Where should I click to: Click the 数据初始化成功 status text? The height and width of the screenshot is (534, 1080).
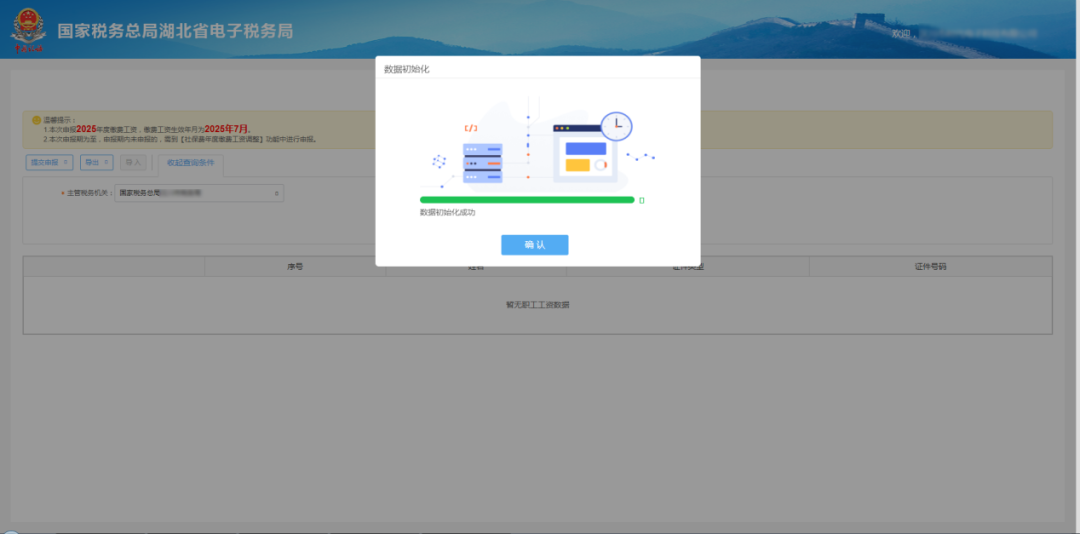(x=447, y=213)
